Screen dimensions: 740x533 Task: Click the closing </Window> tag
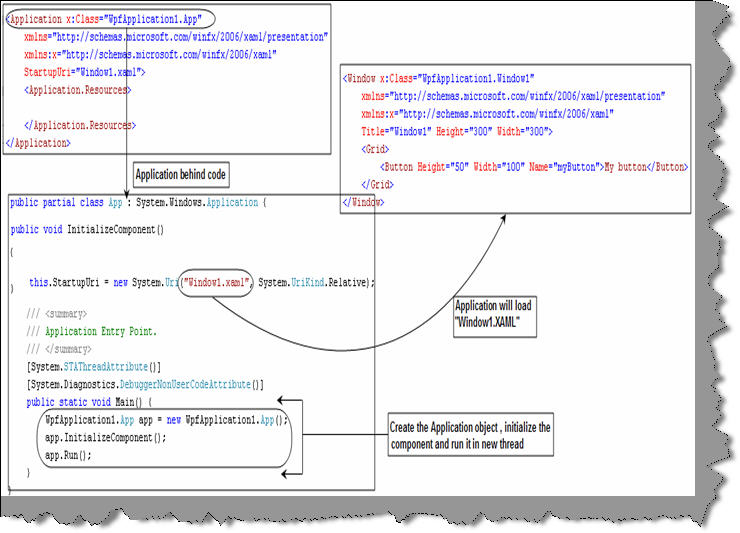363,202
